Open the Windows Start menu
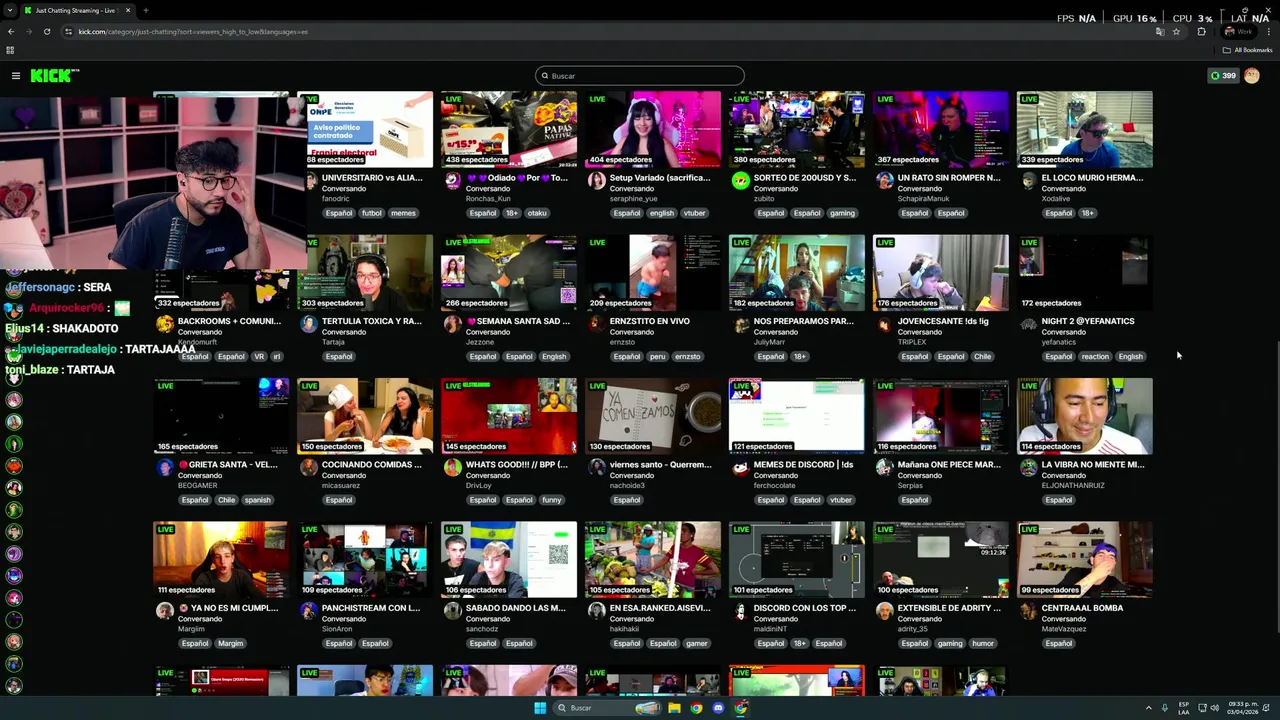 [540, 708]
